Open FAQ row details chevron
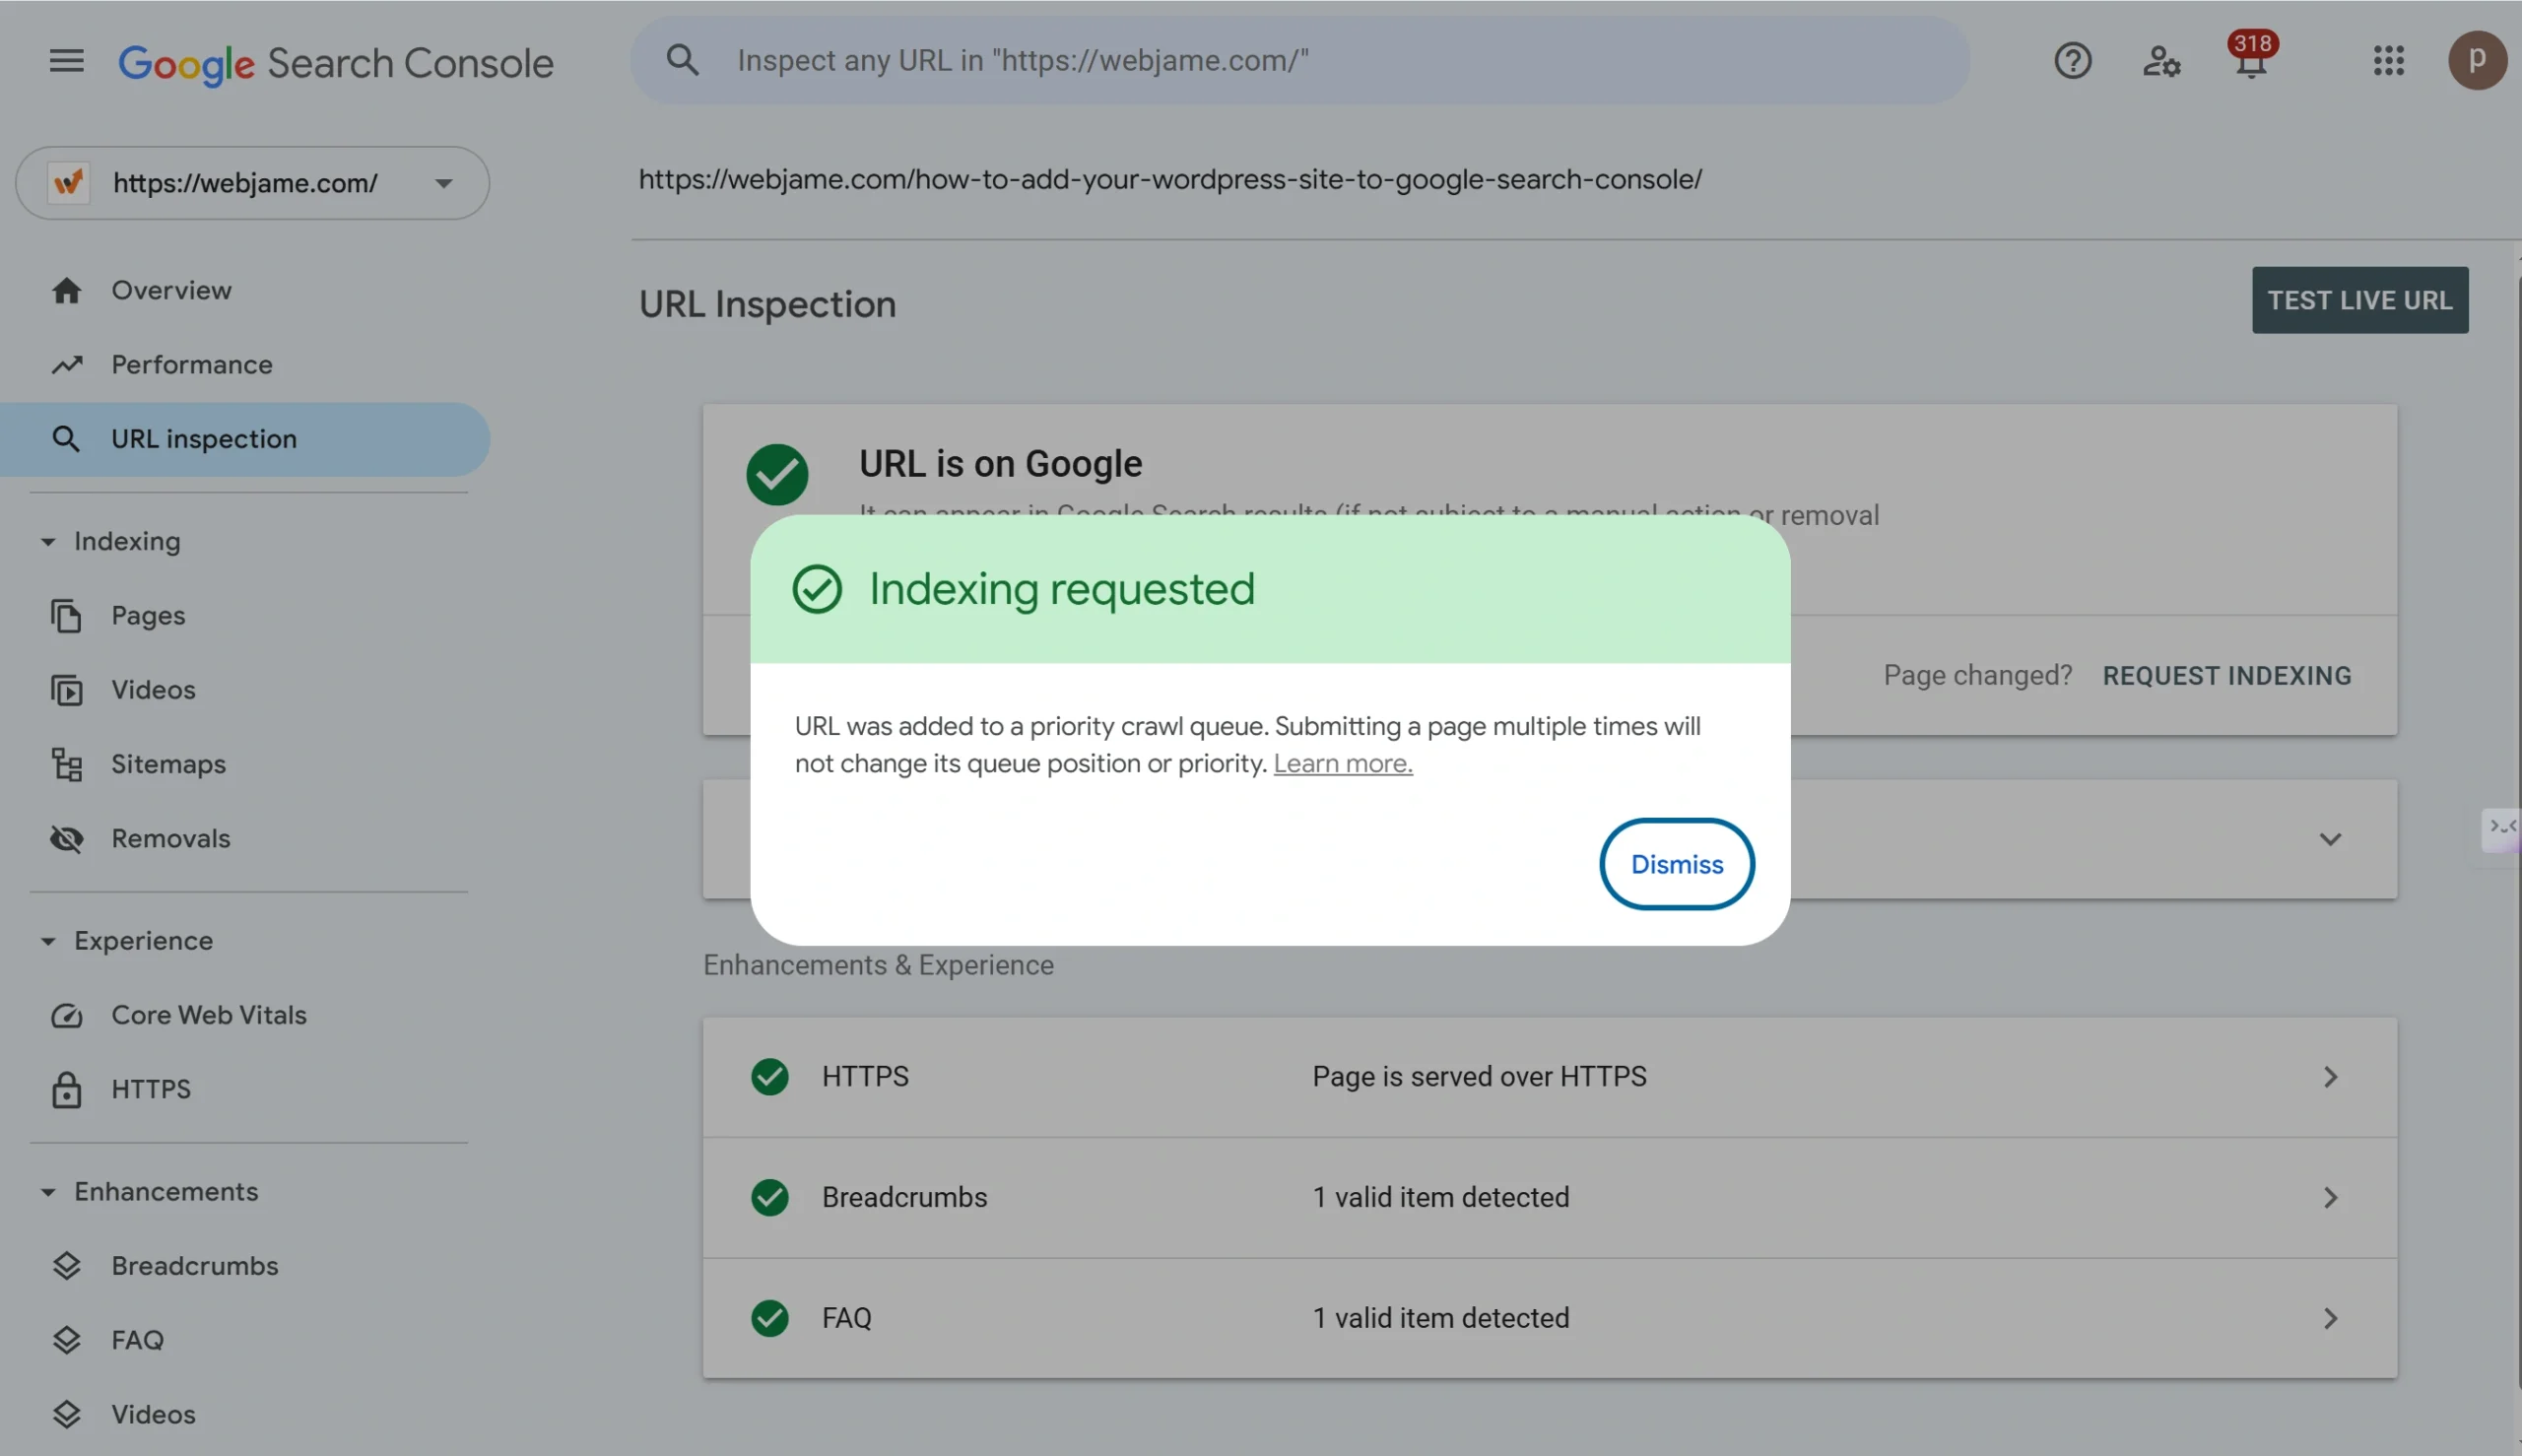Viewport: 2522px width, 1456px height. 2330,1318
